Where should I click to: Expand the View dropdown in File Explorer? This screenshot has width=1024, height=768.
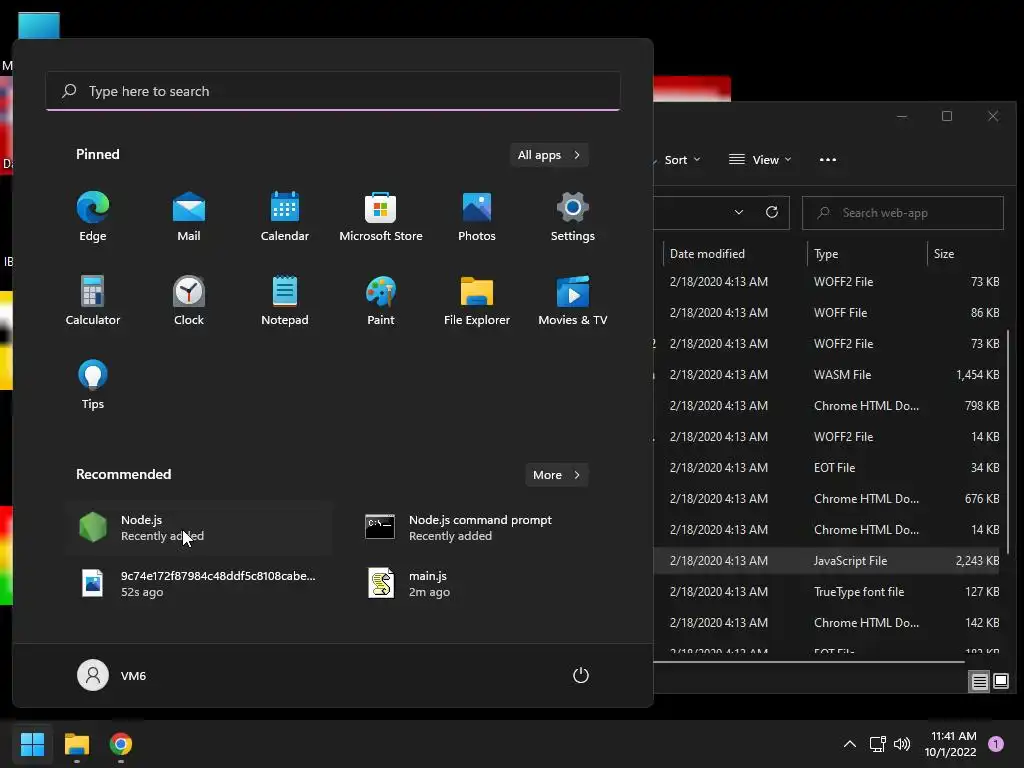point(760,160)
